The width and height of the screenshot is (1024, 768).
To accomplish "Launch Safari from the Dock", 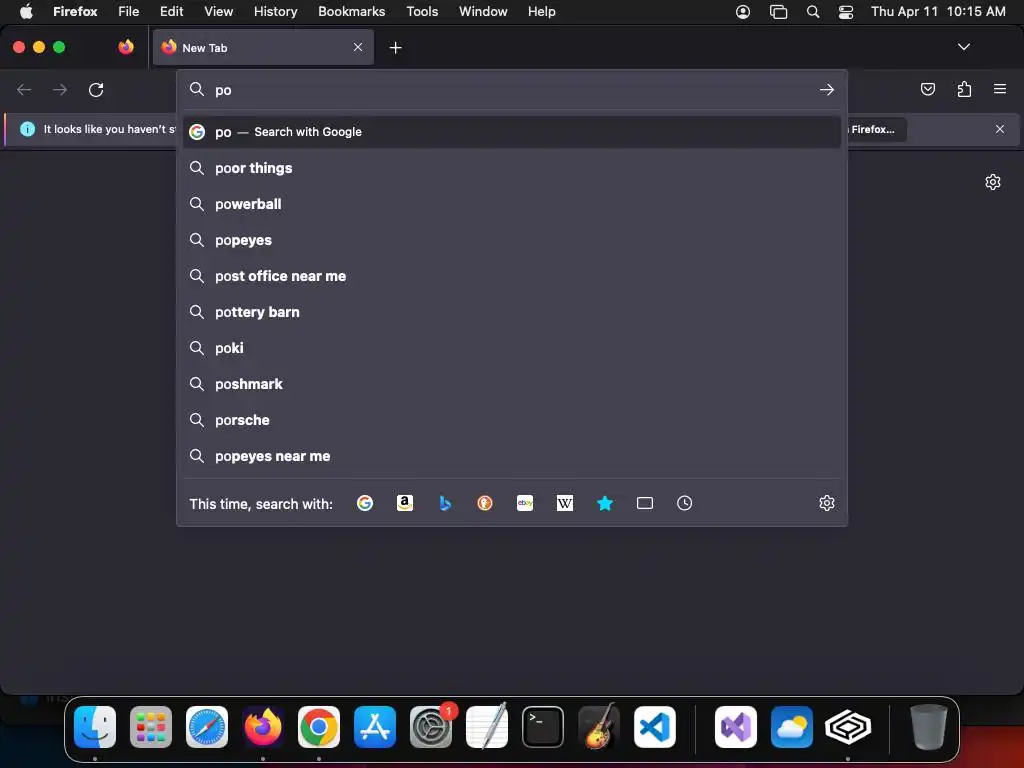I will pos(207,726).
